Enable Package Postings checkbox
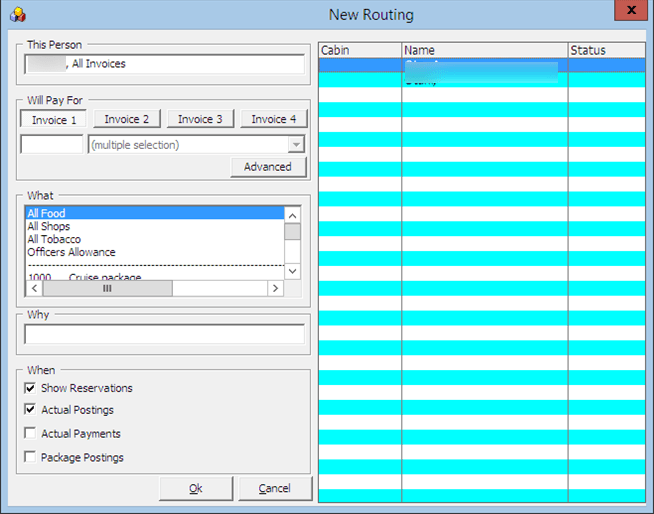 (x=30, y=457)
